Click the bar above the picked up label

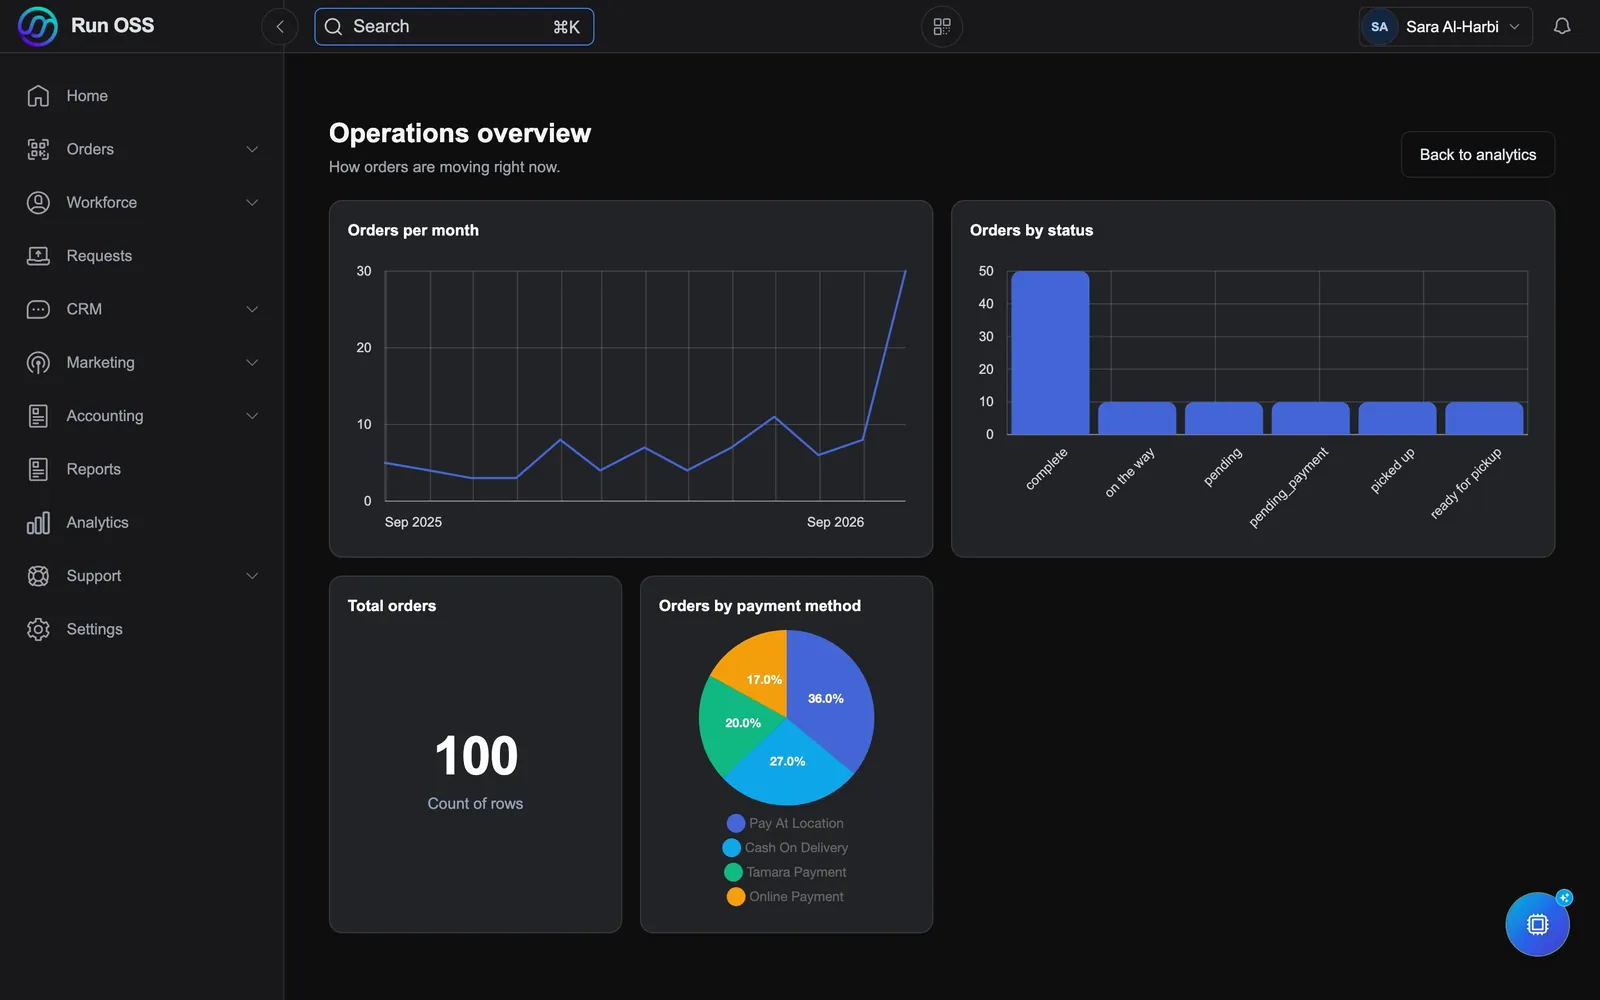(1397, 418)
